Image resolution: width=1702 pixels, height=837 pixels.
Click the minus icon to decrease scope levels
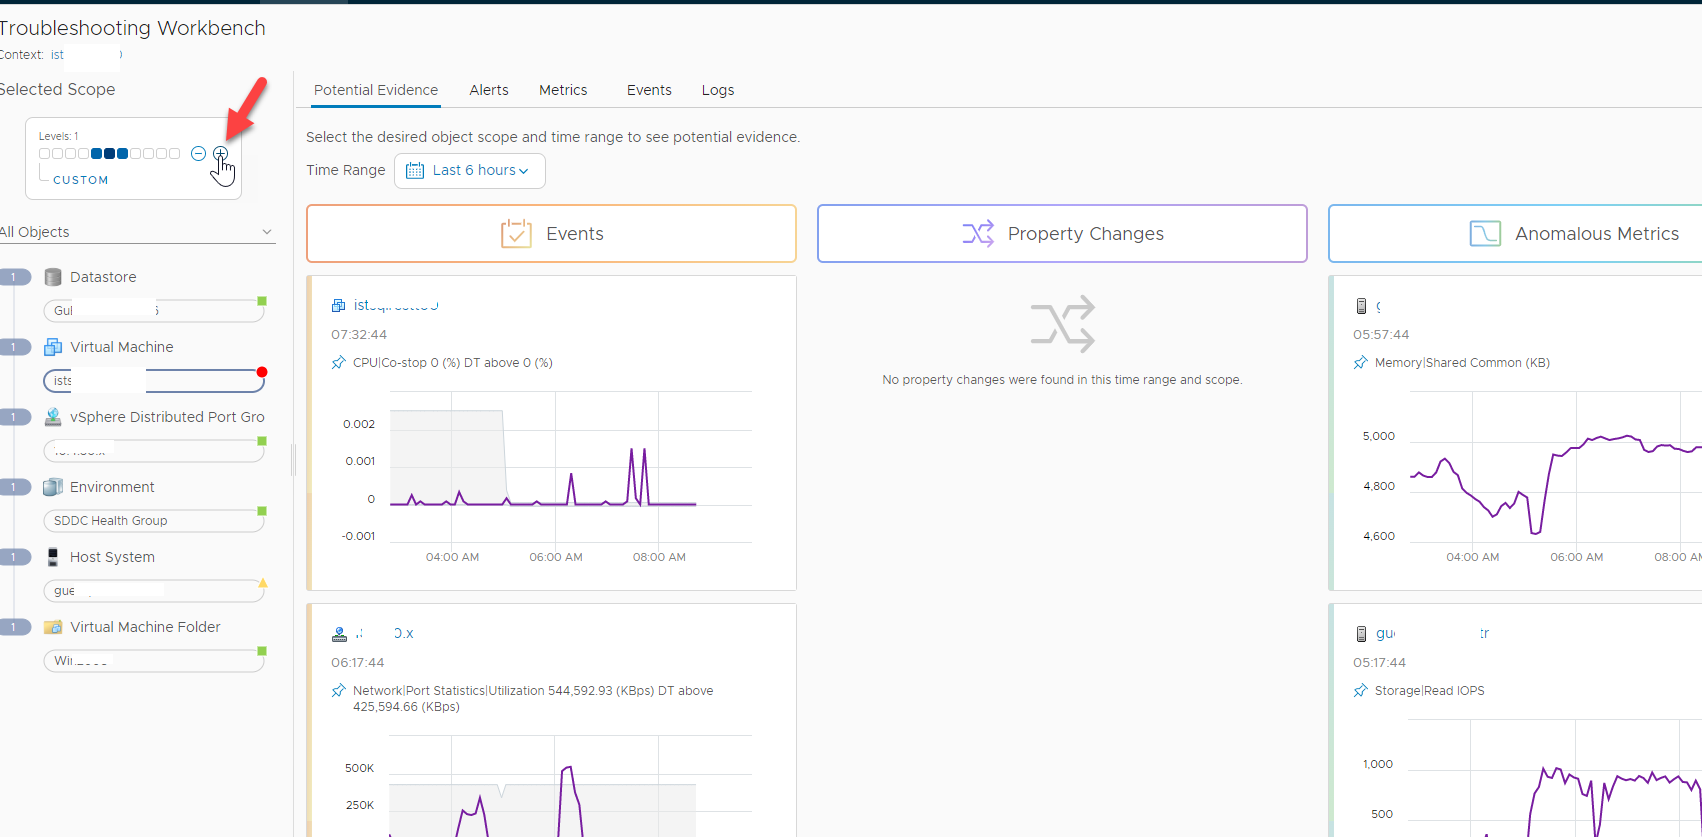point(198,153)
